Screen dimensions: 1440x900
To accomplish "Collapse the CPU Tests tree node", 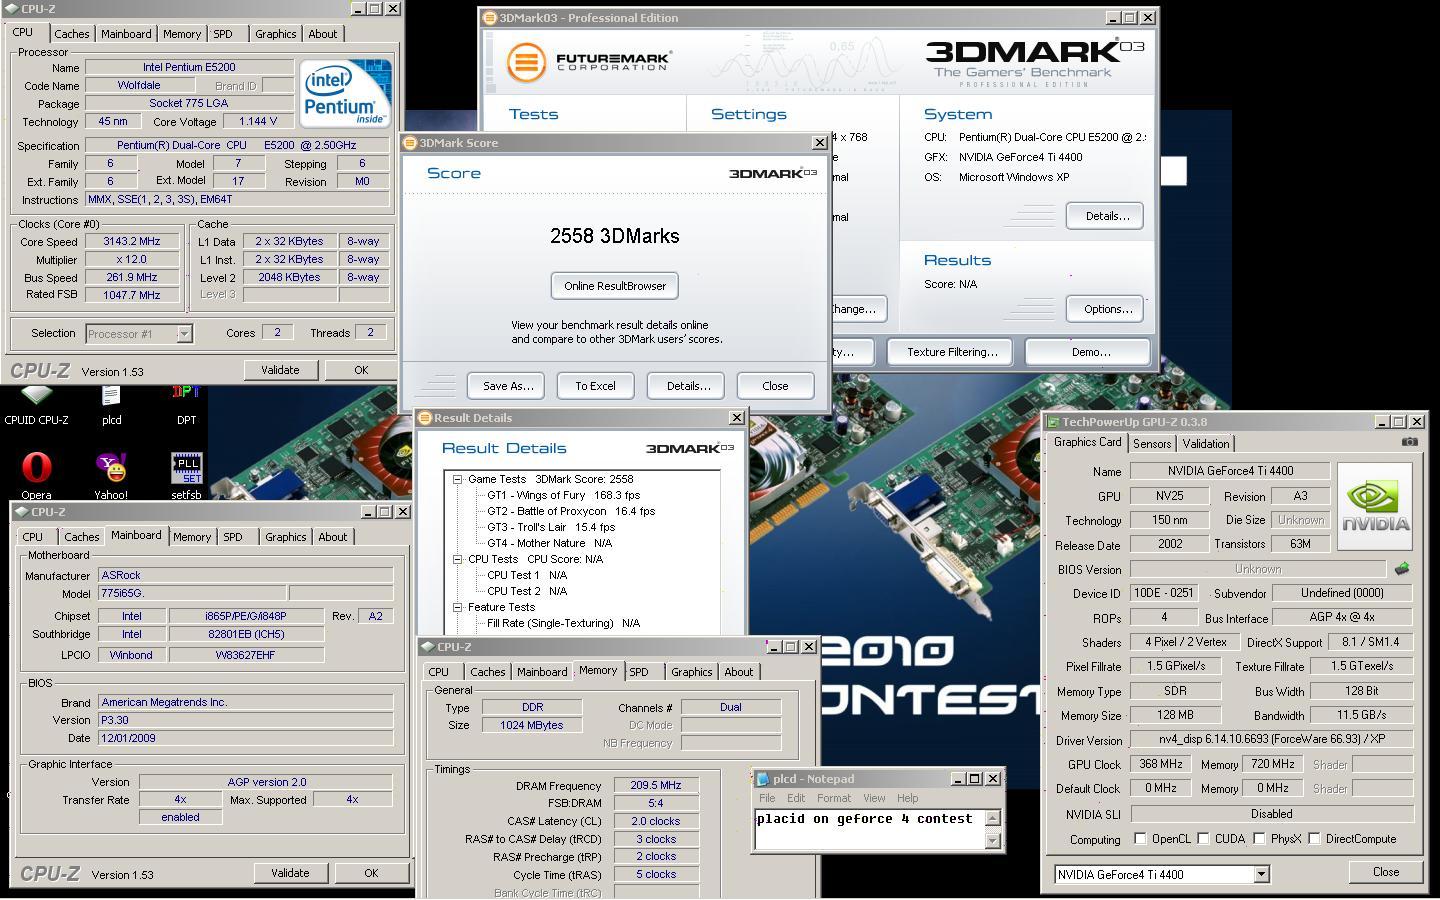I will point(458,559).
